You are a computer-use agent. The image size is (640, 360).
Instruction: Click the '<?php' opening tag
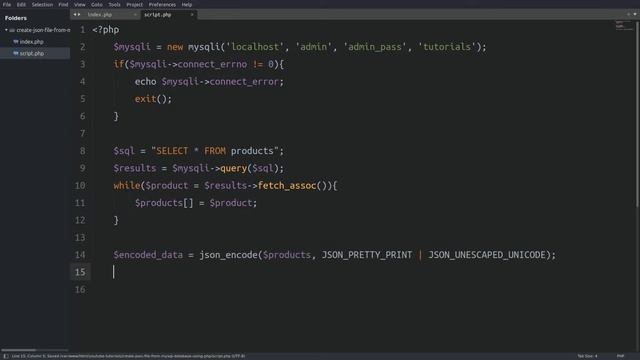point(106,30)
